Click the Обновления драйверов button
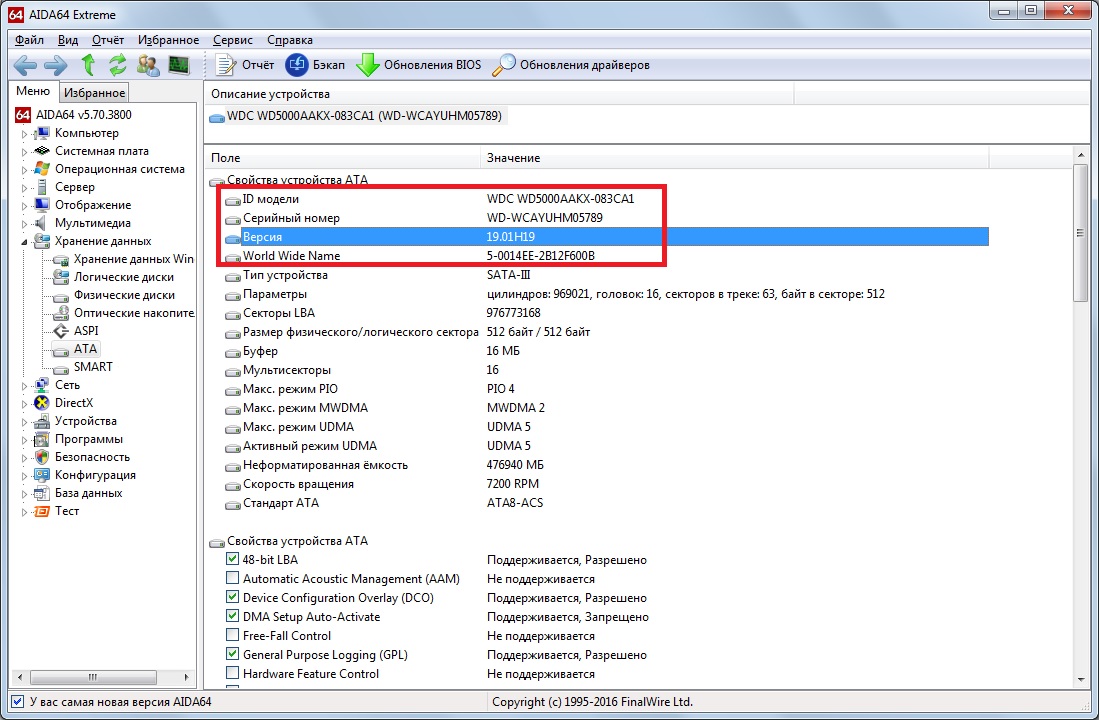1099x720 pixels. (x=572, y=65)
